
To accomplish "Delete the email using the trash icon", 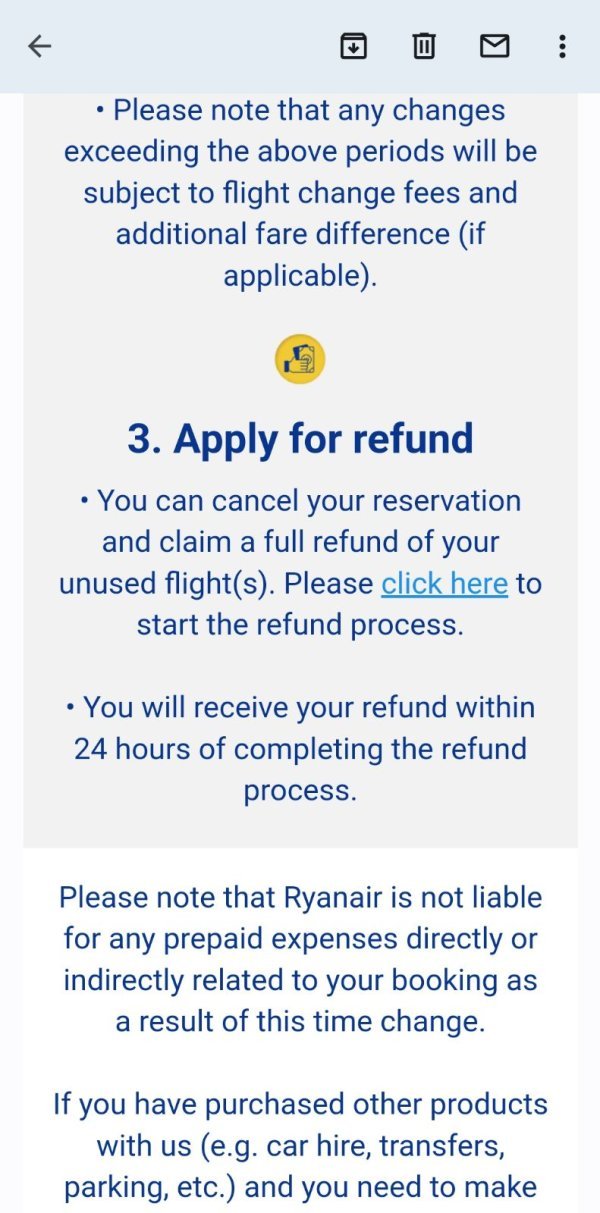I will point(424,46).
